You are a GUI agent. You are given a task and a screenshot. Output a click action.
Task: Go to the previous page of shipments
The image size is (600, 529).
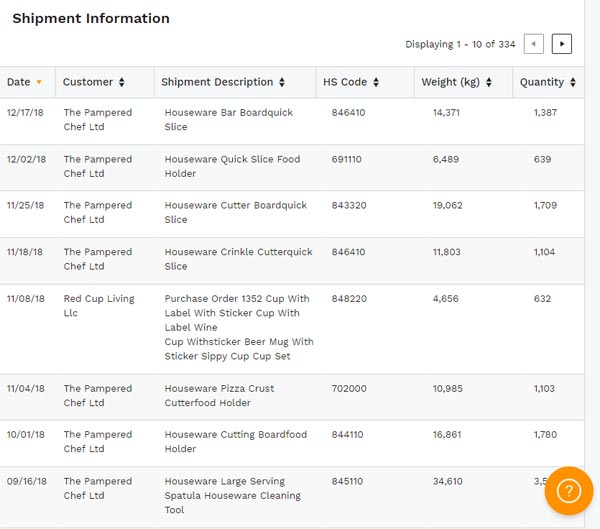point(533,44)
